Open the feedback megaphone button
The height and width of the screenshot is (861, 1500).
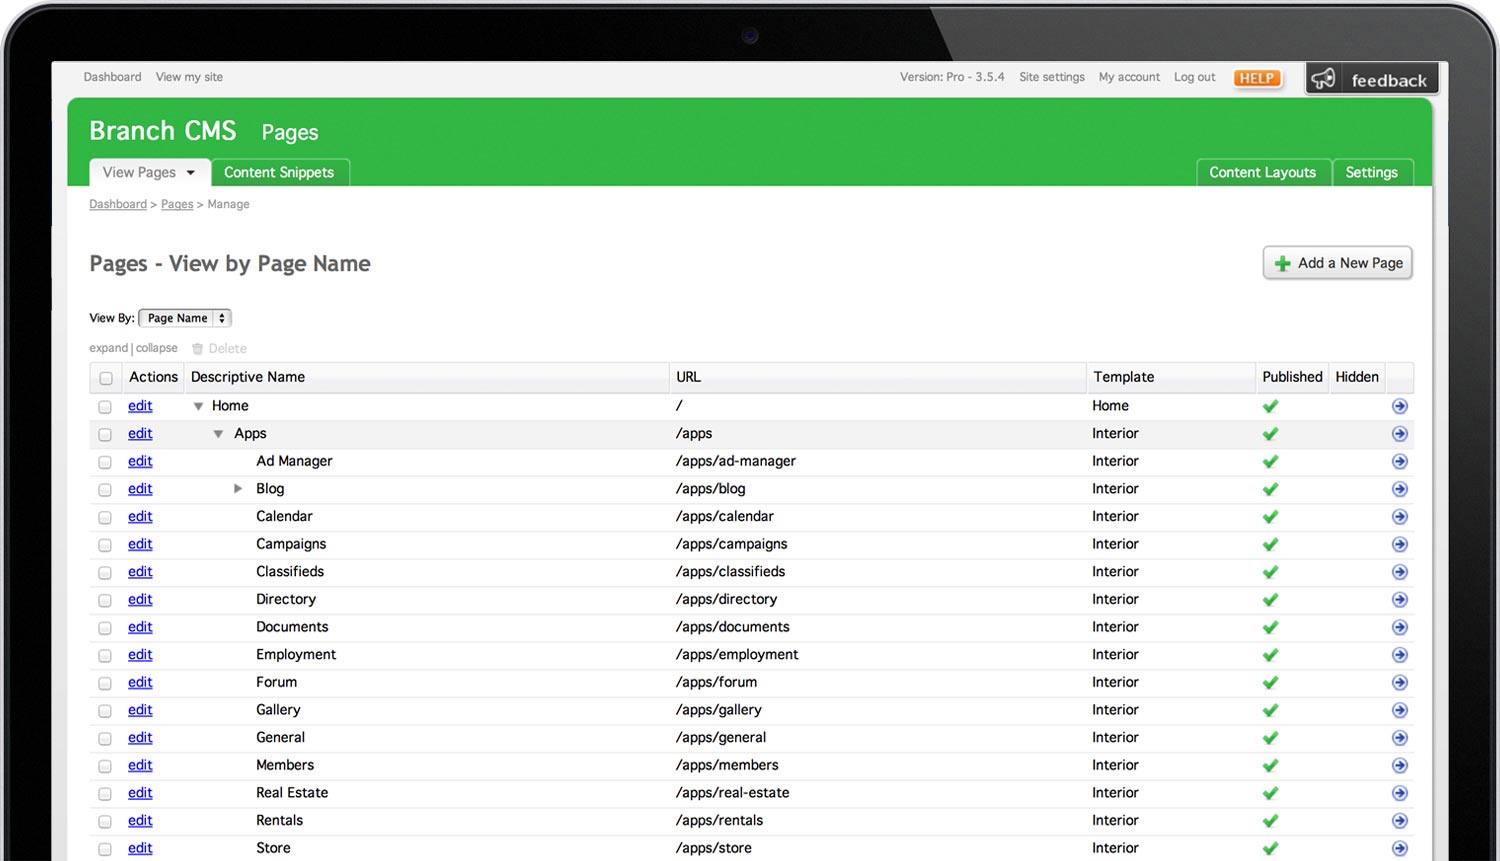[x=1371, y=79]
